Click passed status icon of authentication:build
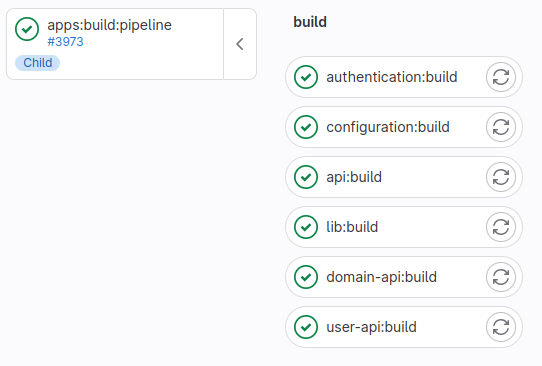This screenshot has height=366, width=542. tap(306, 77)
